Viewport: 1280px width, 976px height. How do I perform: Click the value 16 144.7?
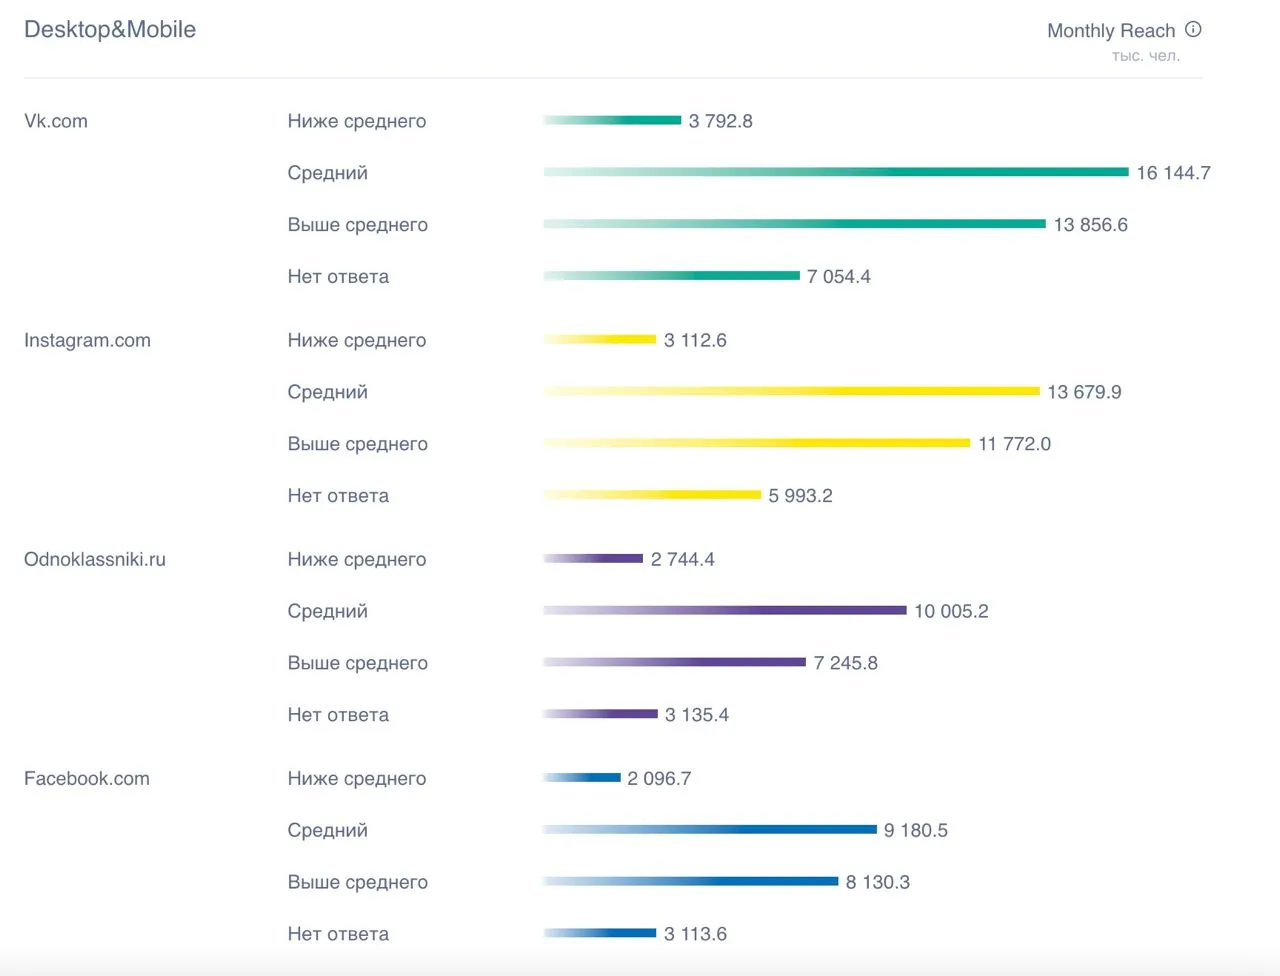(1173, 173)
